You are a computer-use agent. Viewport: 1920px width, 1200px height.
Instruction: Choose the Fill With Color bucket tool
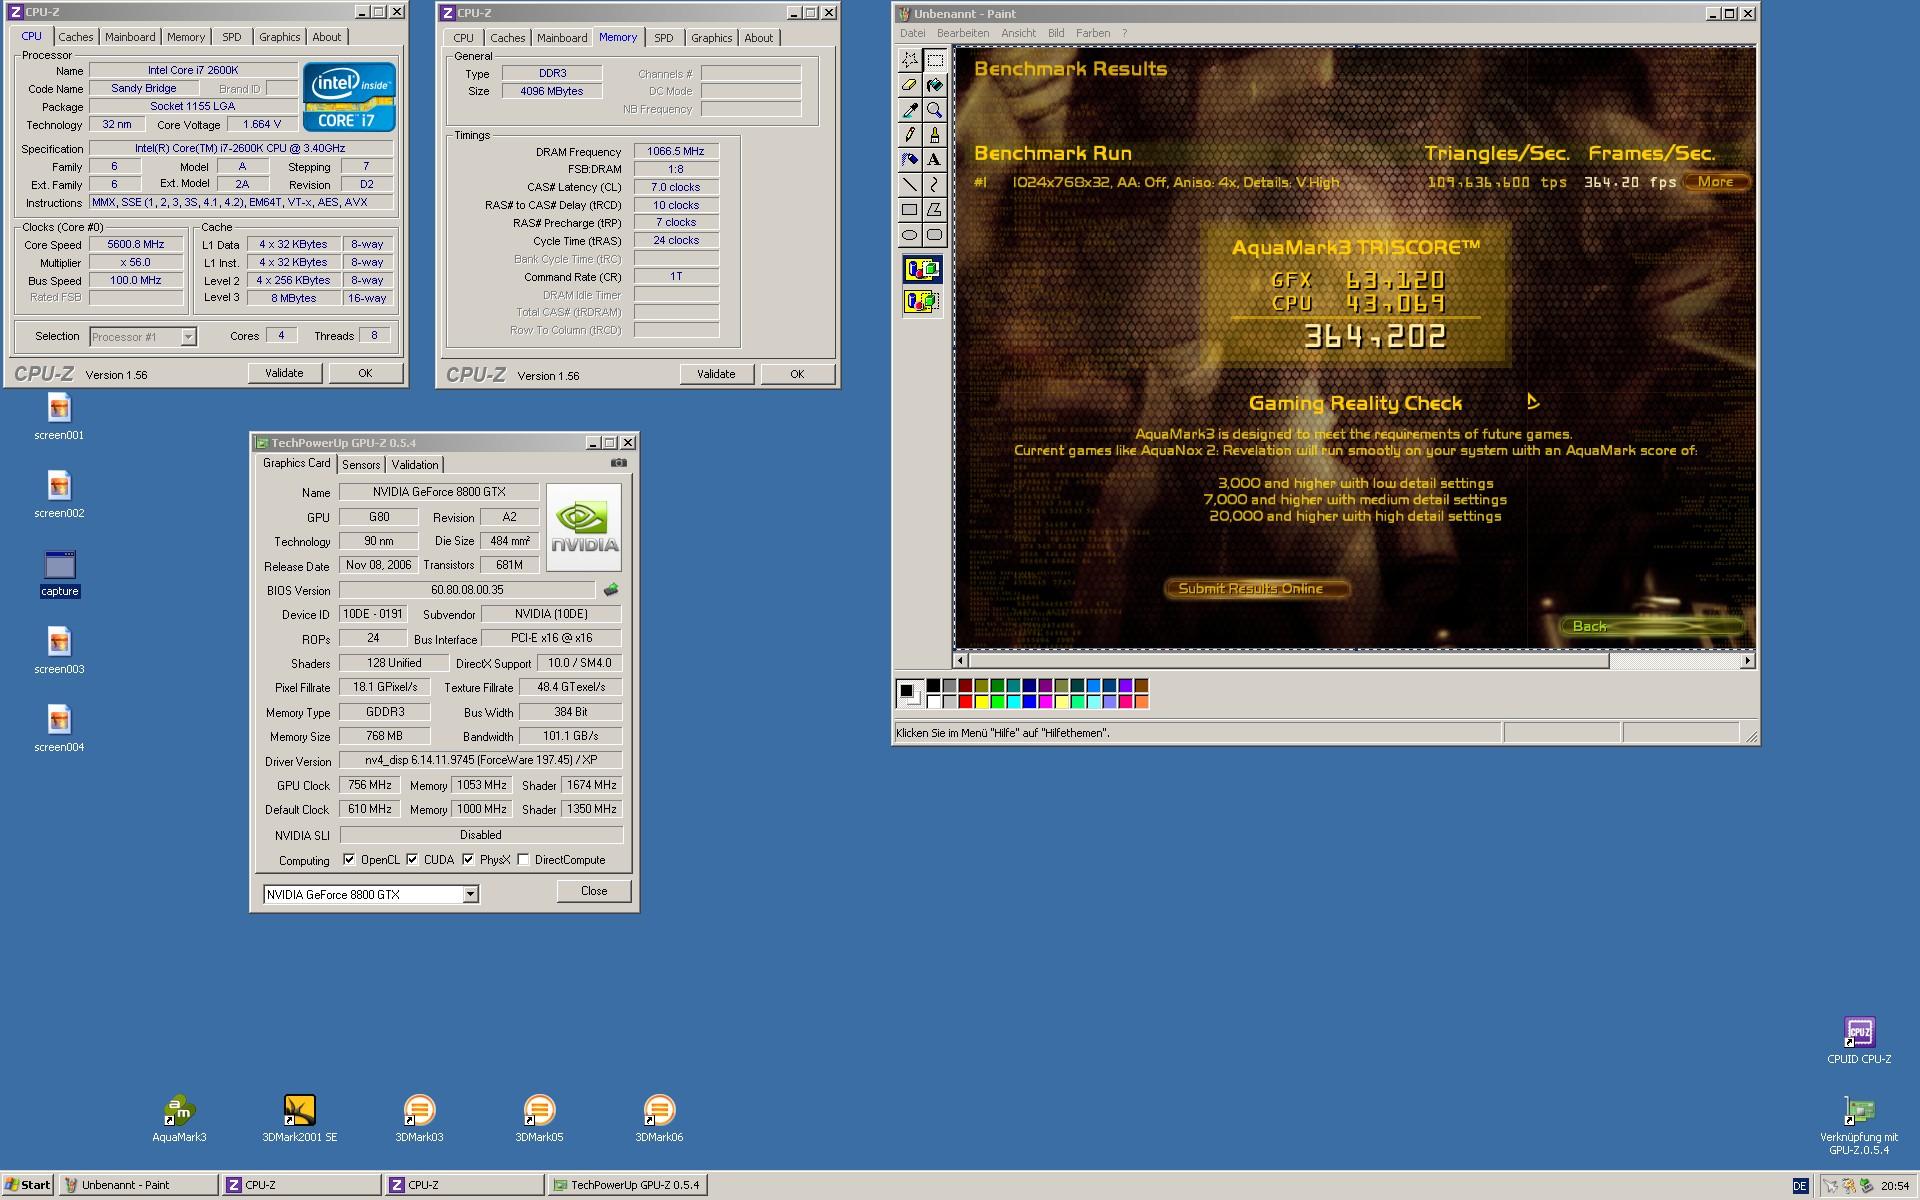pos(934,85)
